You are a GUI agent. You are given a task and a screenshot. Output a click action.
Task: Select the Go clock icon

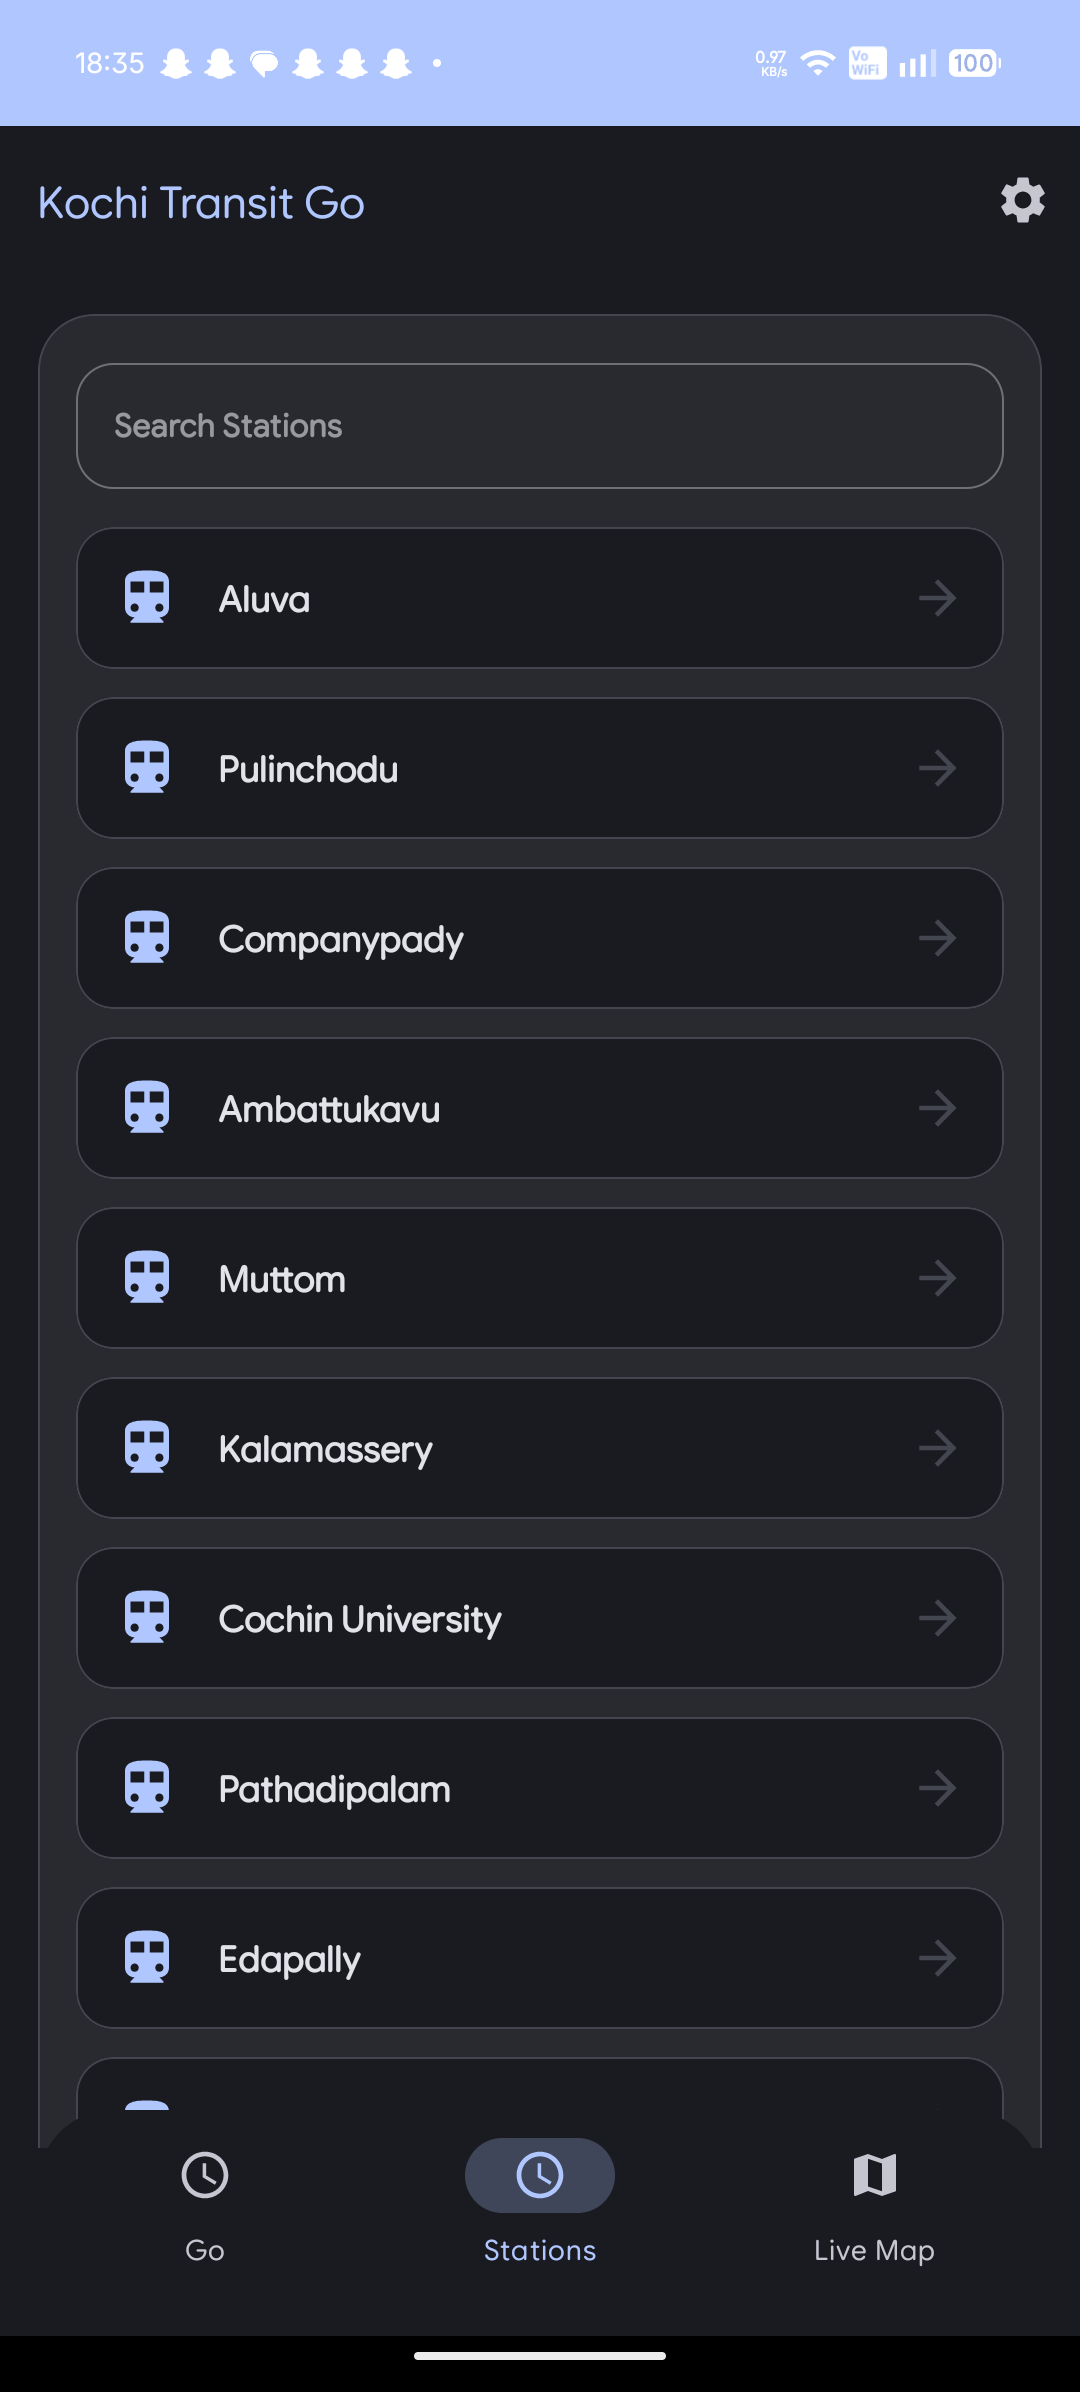tap(205, 2175)
